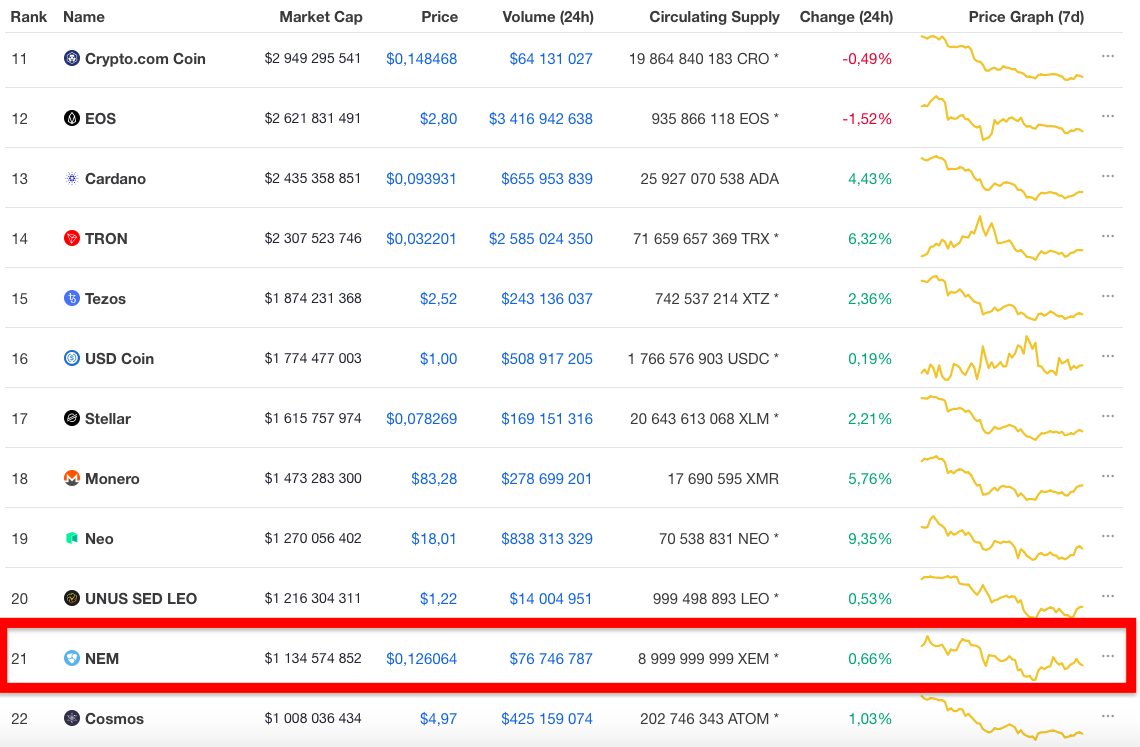The height and width of the screenshot is (747, 1140).
Task: Click TRON volume $2 585 024 350
Action: point(540,239)
